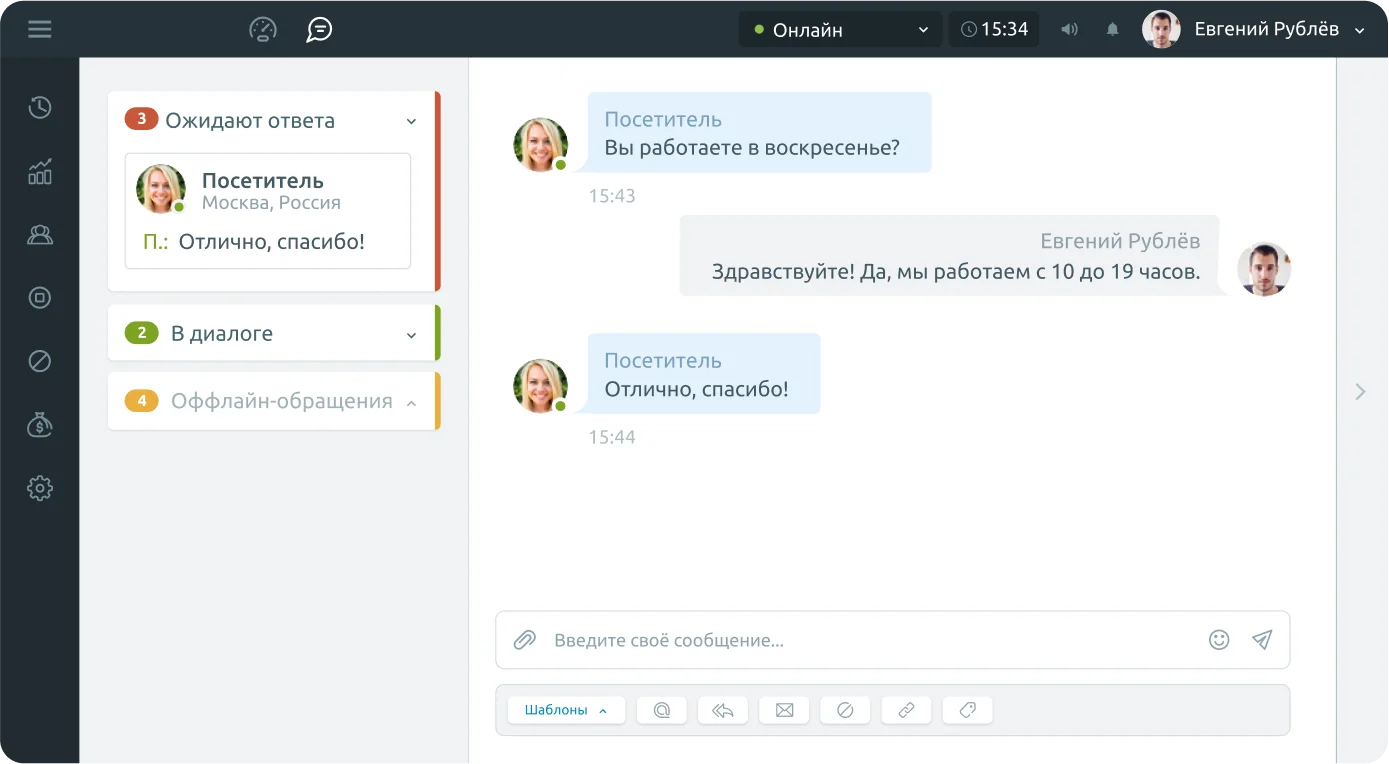Add a tag using the label icon
Screen dimensions: 1389x764
pos(967,709)
